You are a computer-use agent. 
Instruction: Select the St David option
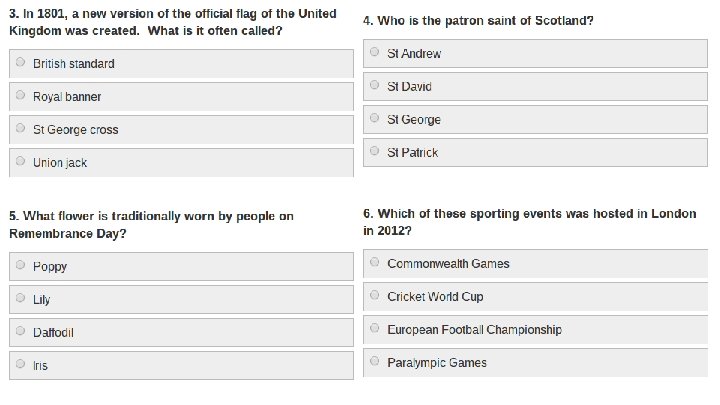(374, 86)
